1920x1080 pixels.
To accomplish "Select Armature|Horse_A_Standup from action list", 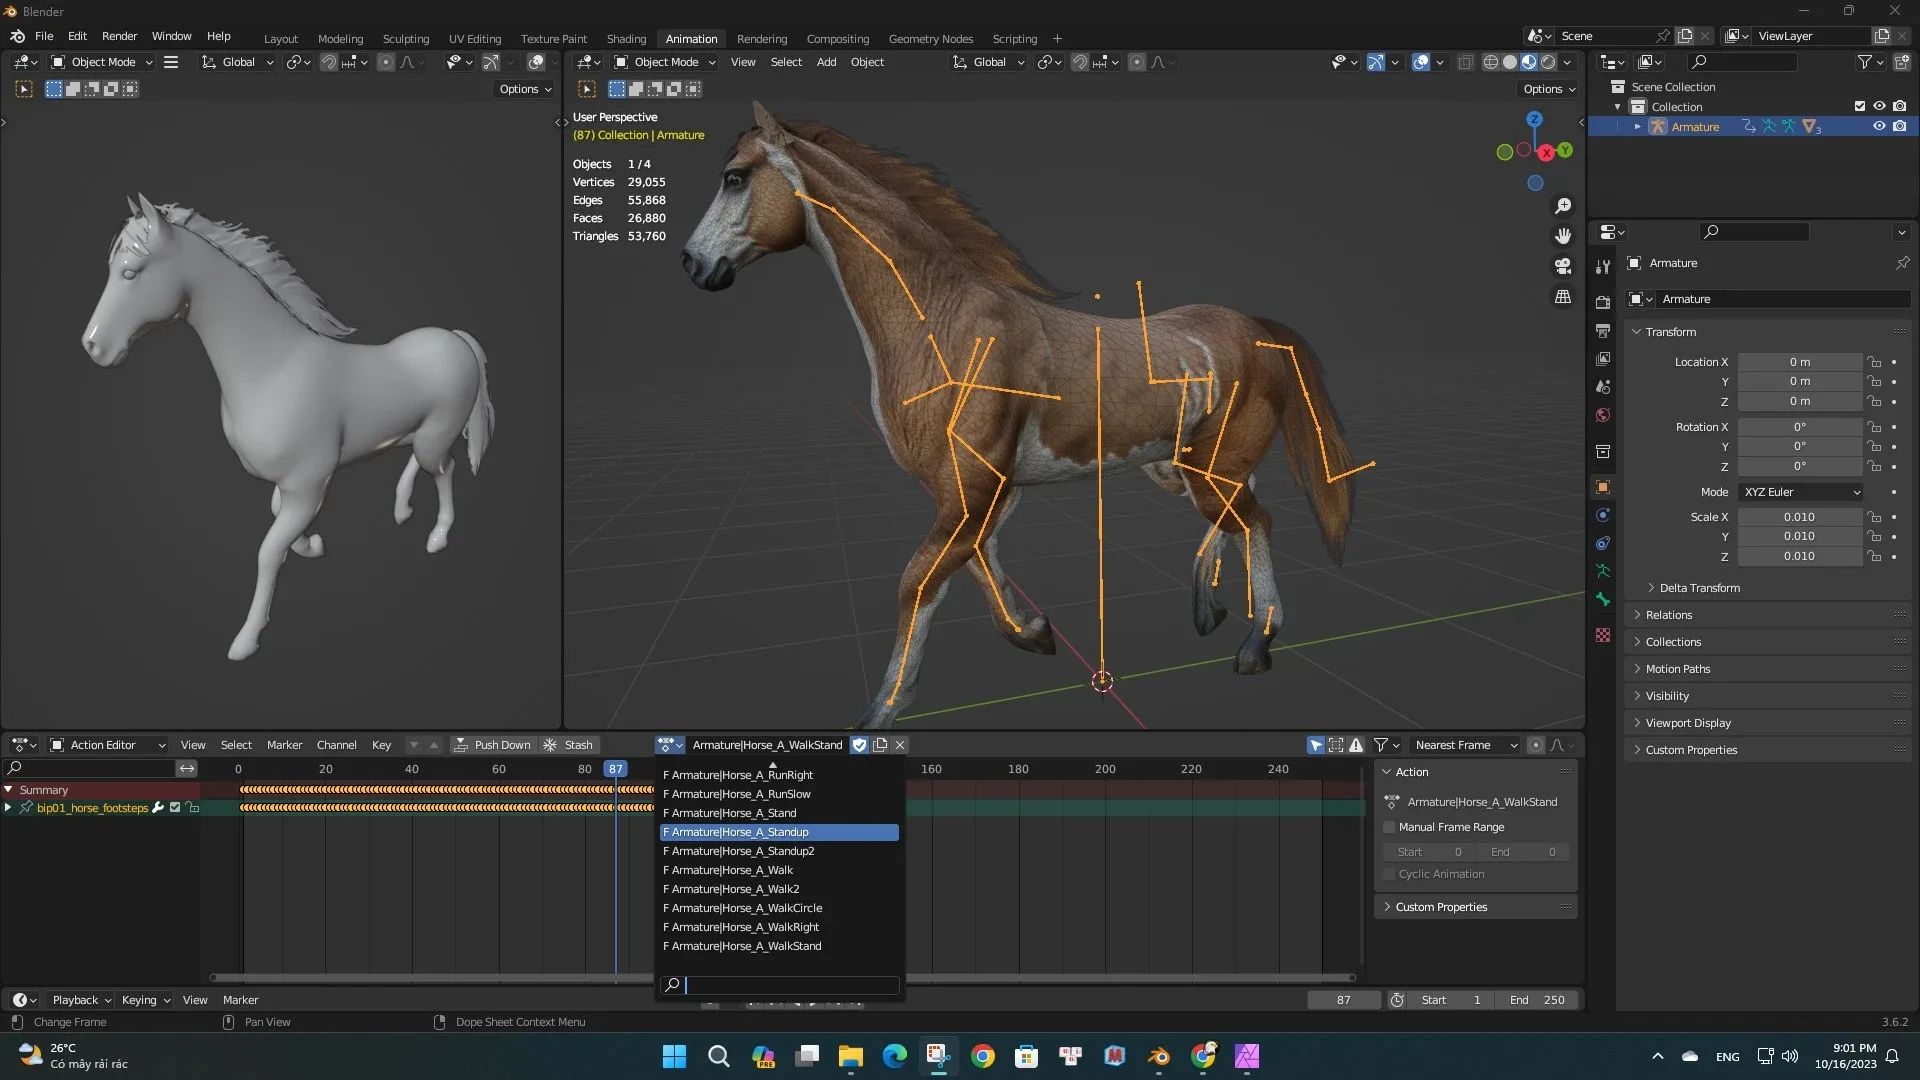I will click(x=779, y=832).
